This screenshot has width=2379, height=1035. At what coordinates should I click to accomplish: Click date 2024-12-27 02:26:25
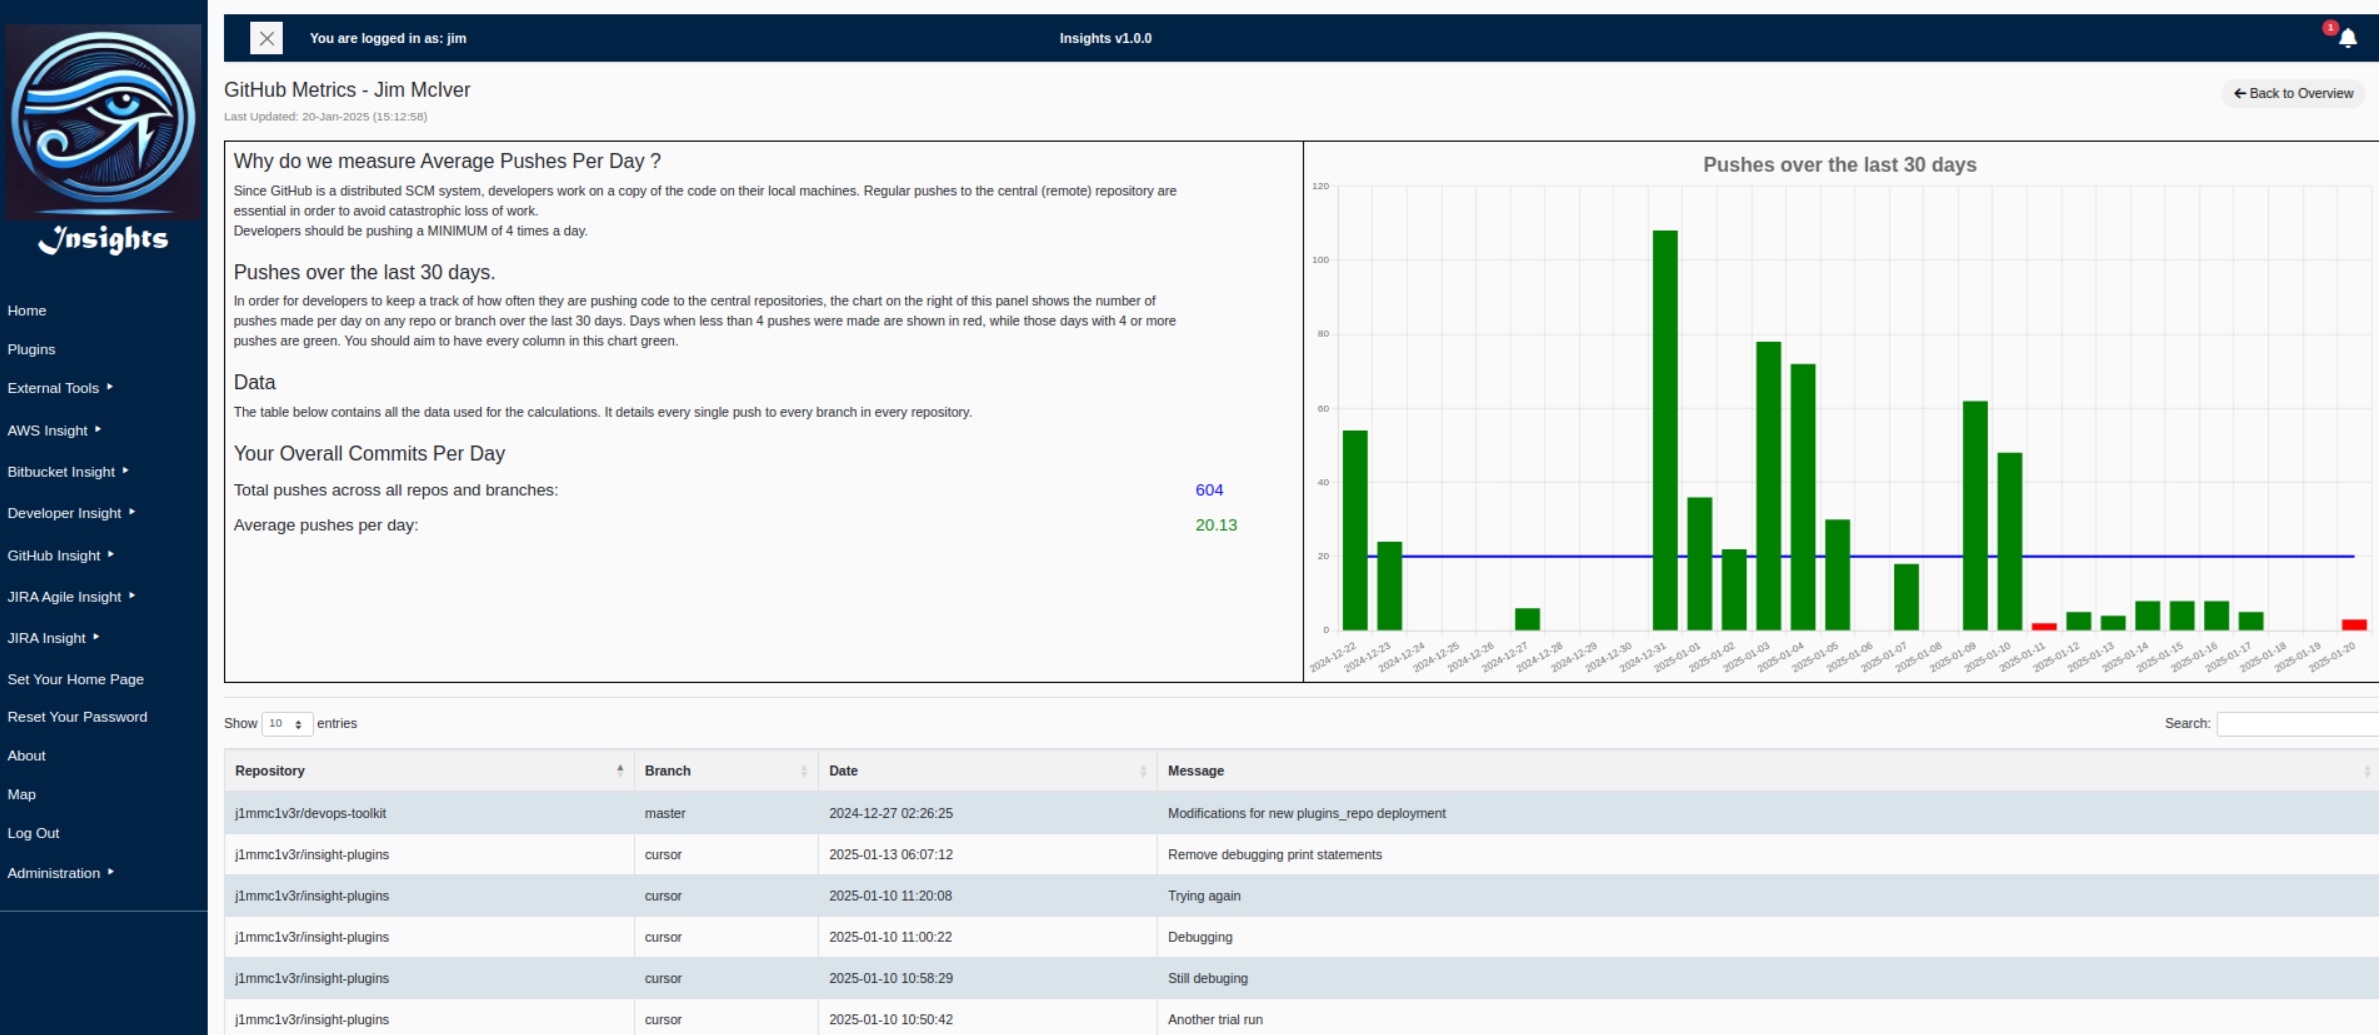click(891, 813)
